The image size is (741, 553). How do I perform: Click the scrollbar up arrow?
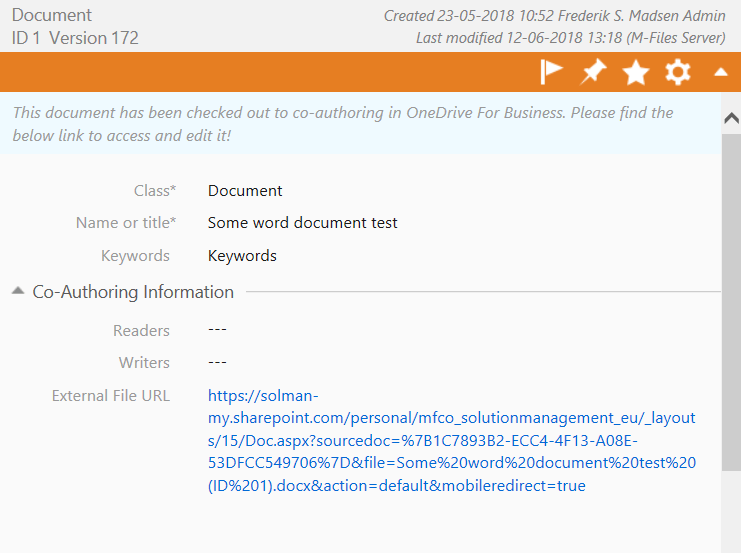pyautogui.click(x=731, y=118)
